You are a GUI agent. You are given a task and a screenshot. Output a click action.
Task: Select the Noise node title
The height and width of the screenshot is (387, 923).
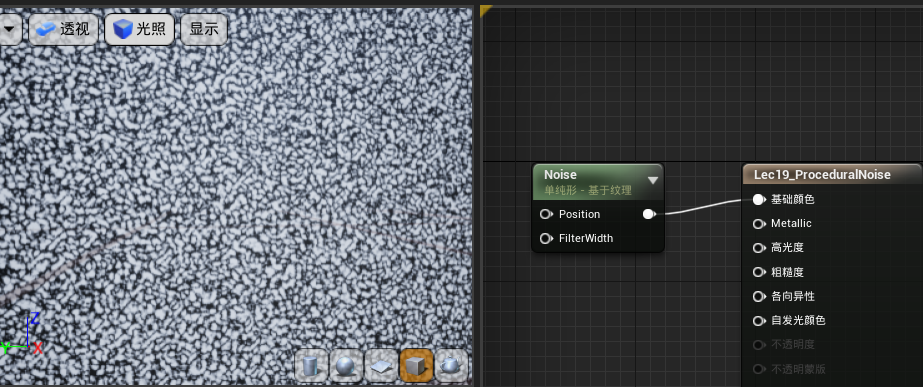[x=560, y=175]
